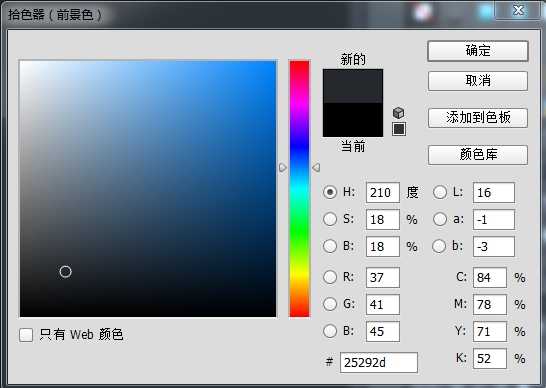Click the new color swatch (新的)

coord(353,86)
